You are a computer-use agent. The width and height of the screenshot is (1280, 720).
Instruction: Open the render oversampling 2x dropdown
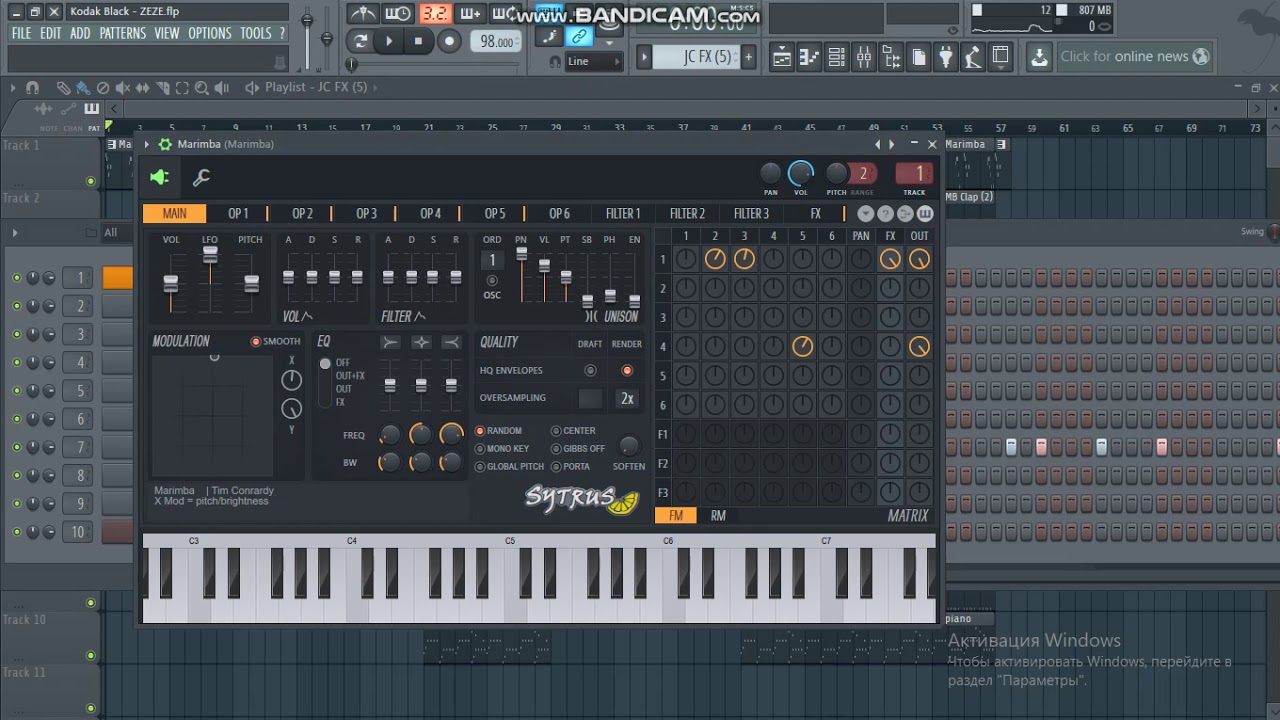[x=627, y=398]
